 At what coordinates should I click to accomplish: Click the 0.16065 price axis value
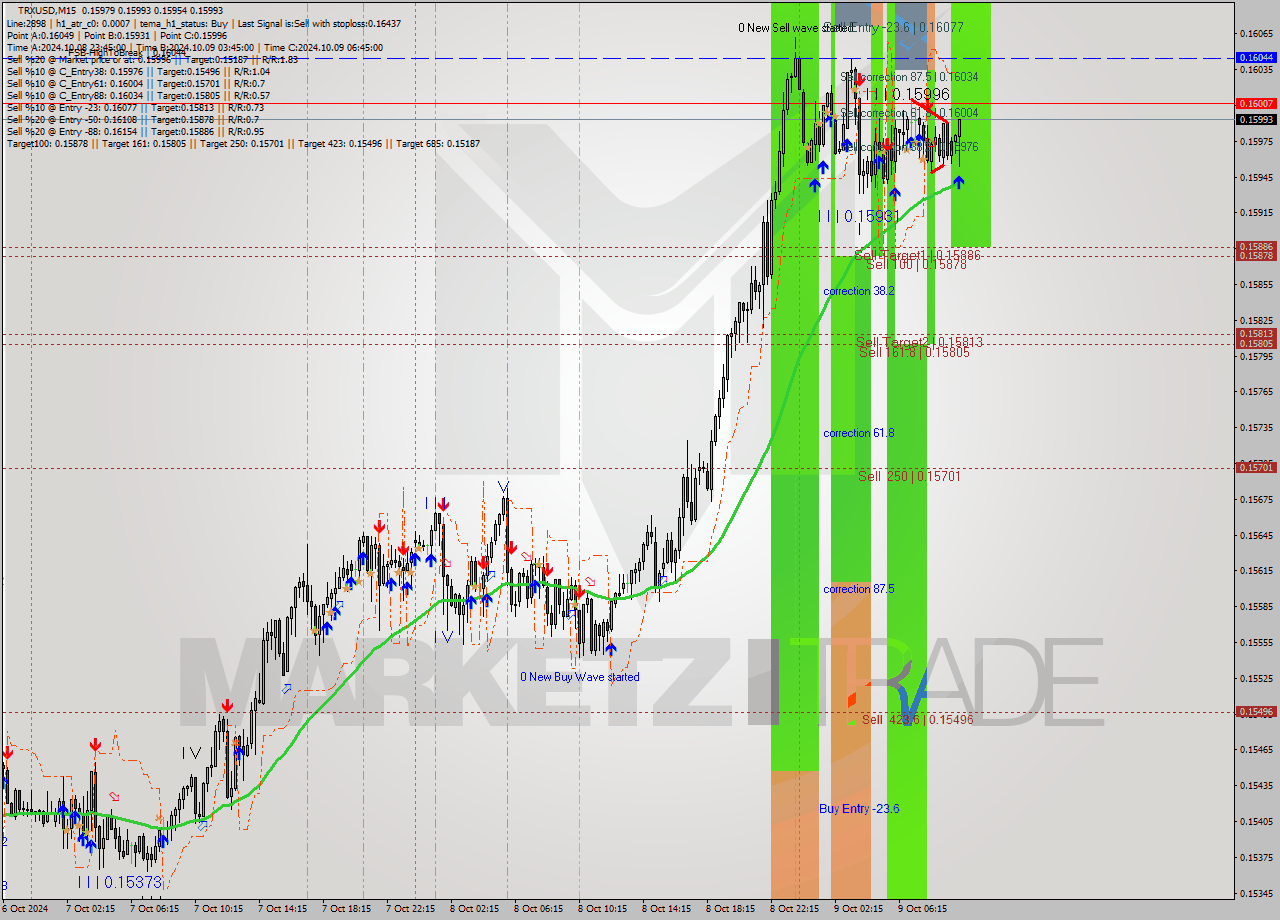point(1256,34)
